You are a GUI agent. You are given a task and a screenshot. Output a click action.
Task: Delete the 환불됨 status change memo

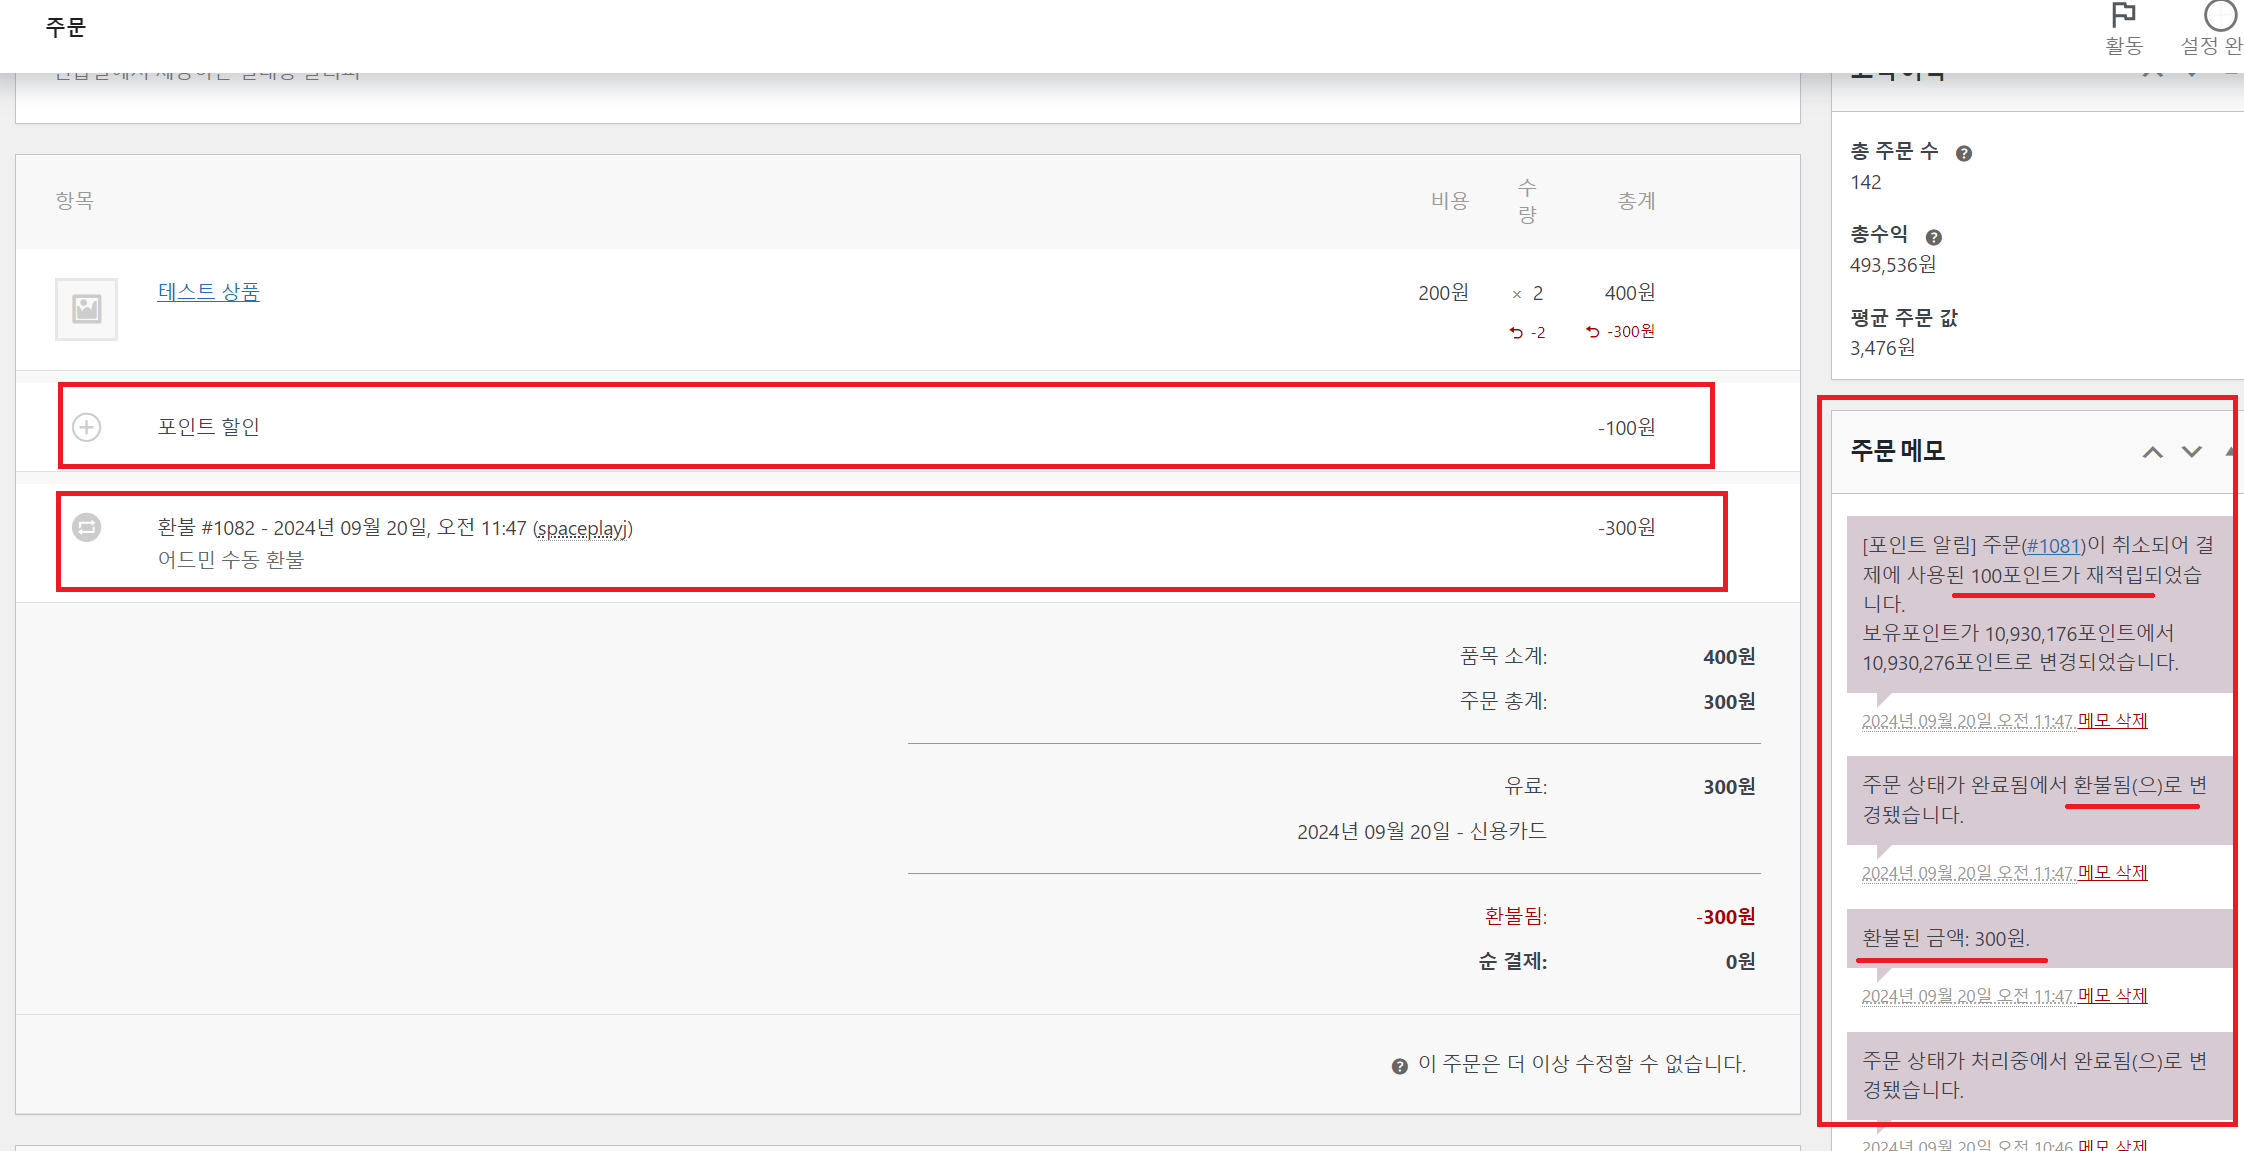(x=2112, y=872)
